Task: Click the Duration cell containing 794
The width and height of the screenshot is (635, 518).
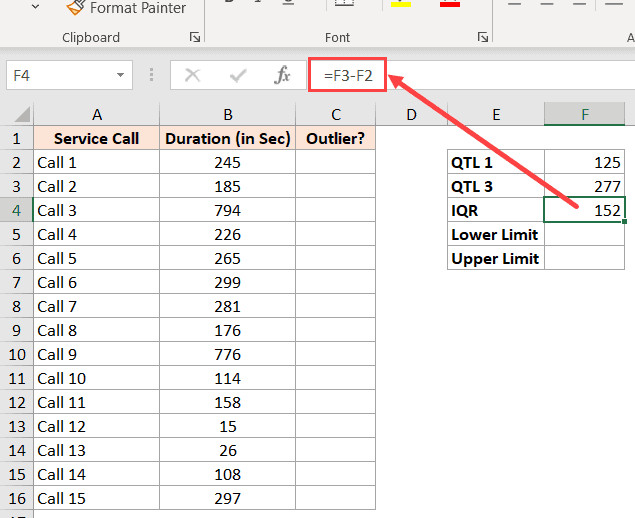Action: pyautogui.click(x=228, y=210)
